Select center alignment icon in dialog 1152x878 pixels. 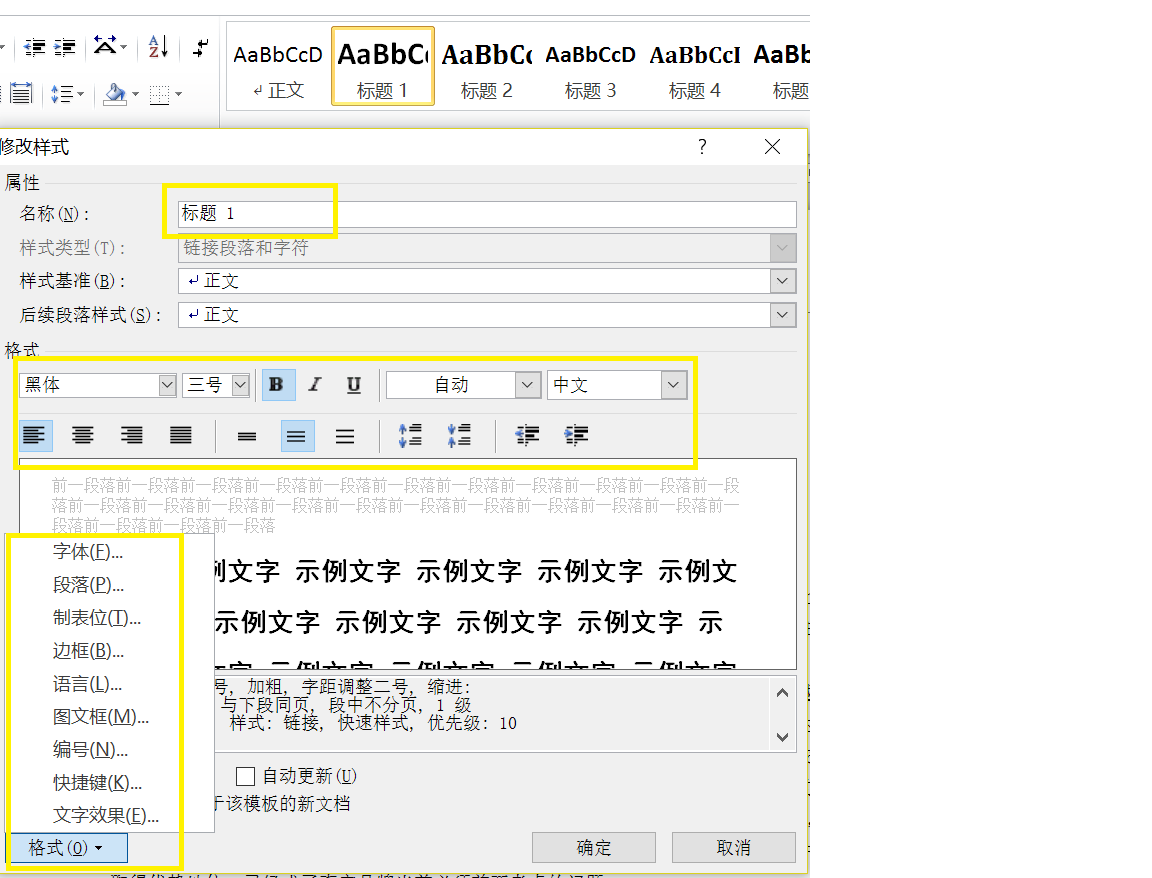pos(82,436)
